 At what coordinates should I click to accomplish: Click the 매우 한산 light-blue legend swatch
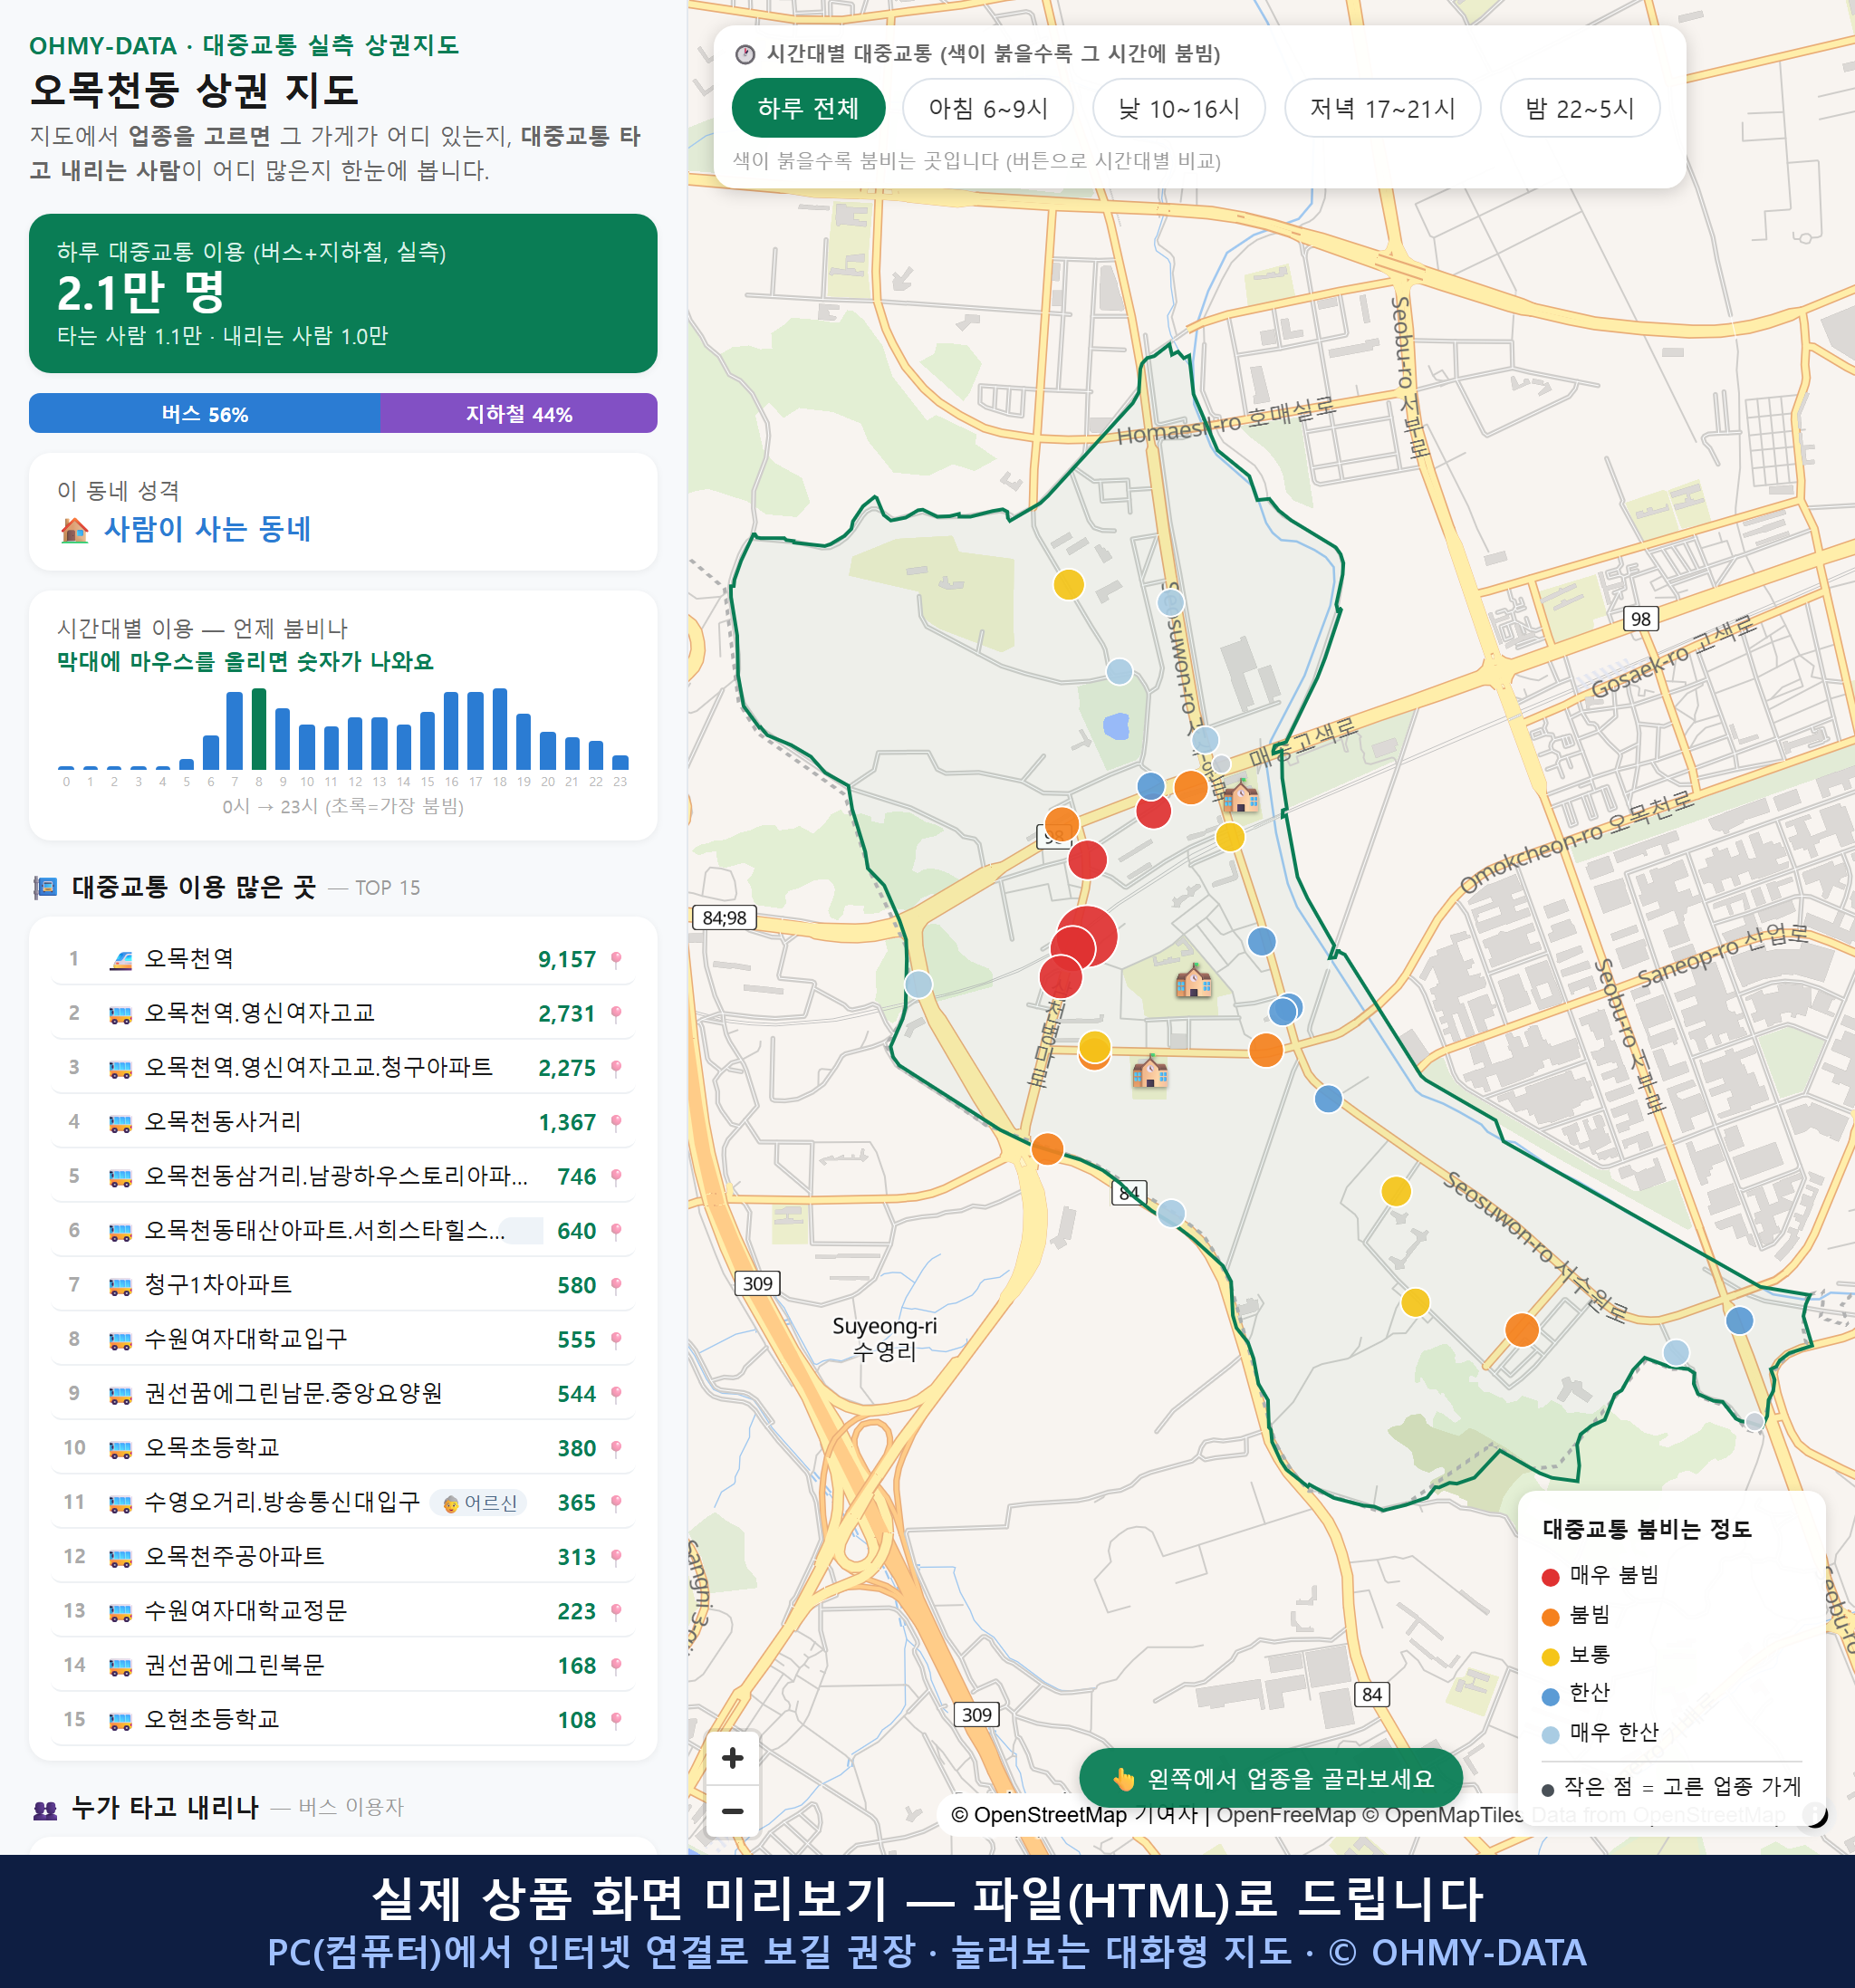tap(1551, 1735)
